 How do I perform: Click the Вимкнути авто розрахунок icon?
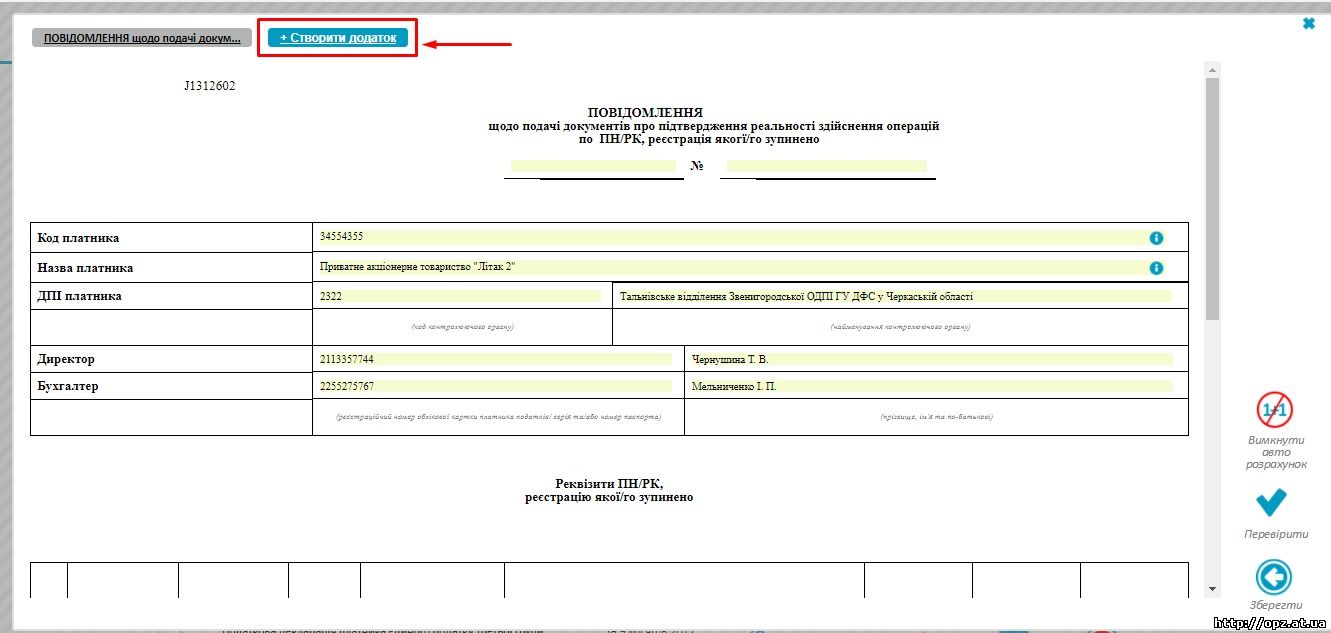tap(1275, 410)
